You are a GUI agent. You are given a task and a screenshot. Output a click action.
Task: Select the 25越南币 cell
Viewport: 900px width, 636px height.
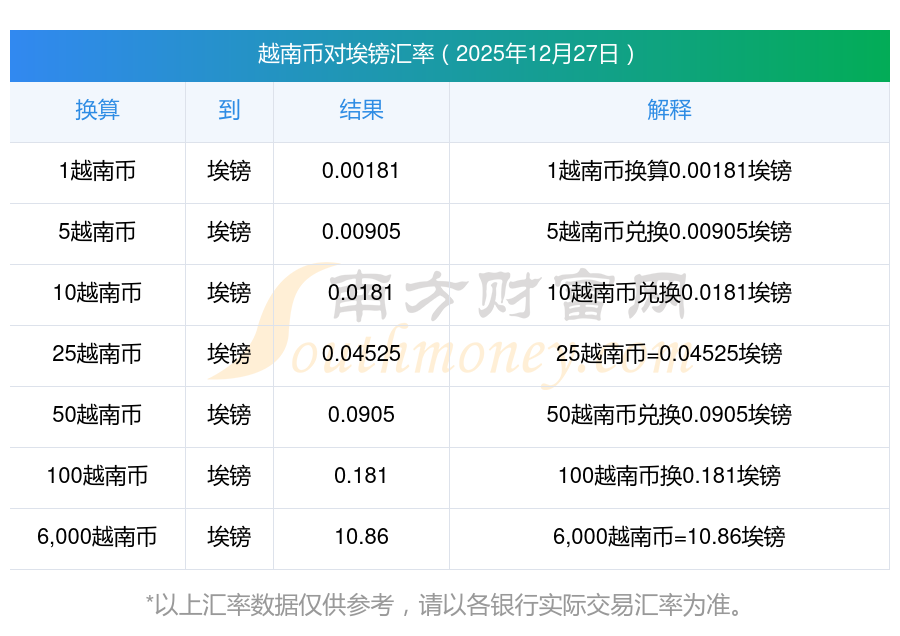click(x=97, y=354)
